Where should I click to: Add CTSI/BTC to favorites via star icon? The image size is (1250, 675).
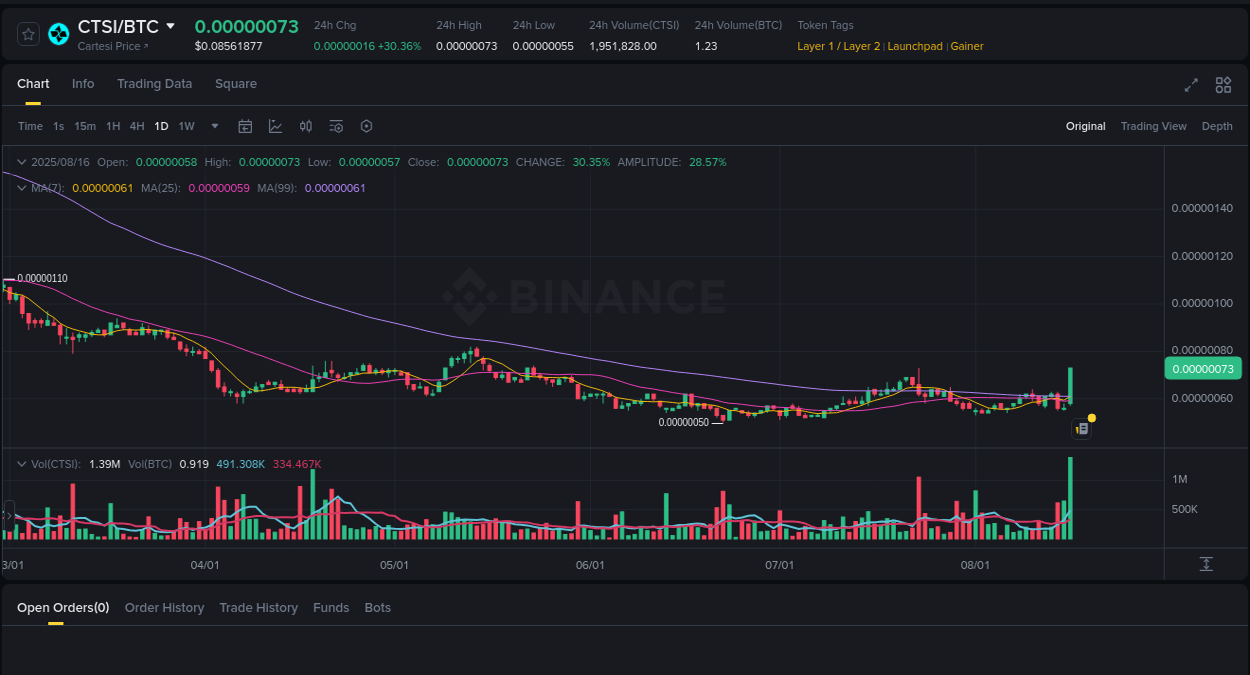(x=27, y=33)
